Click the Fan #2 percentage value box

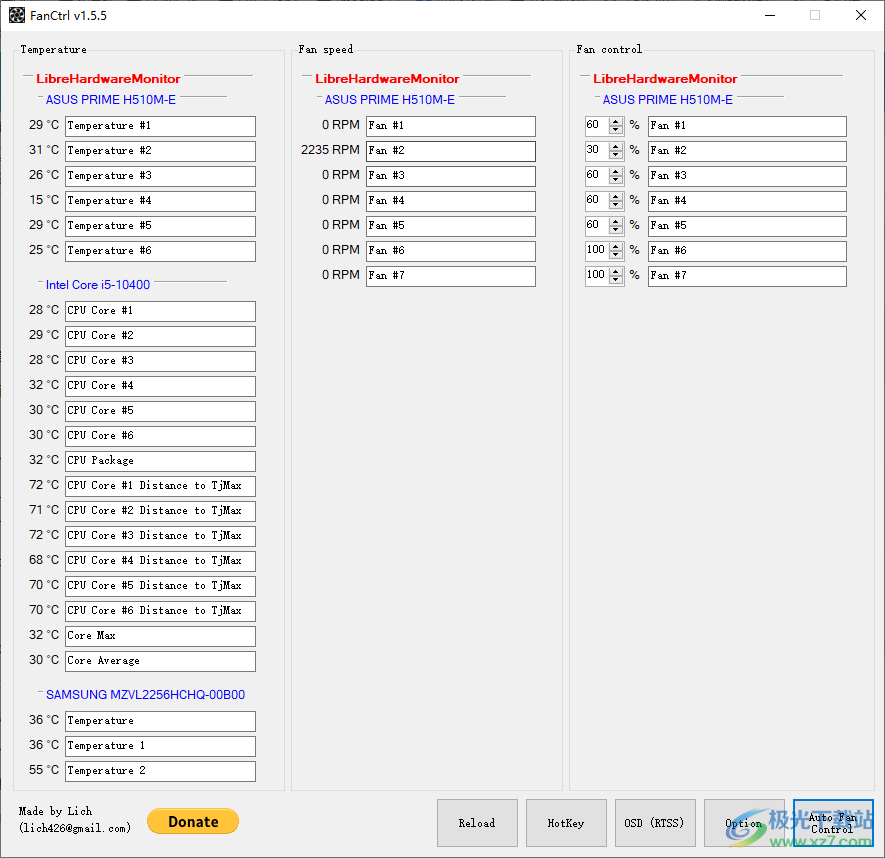click(x=595, y=151)
